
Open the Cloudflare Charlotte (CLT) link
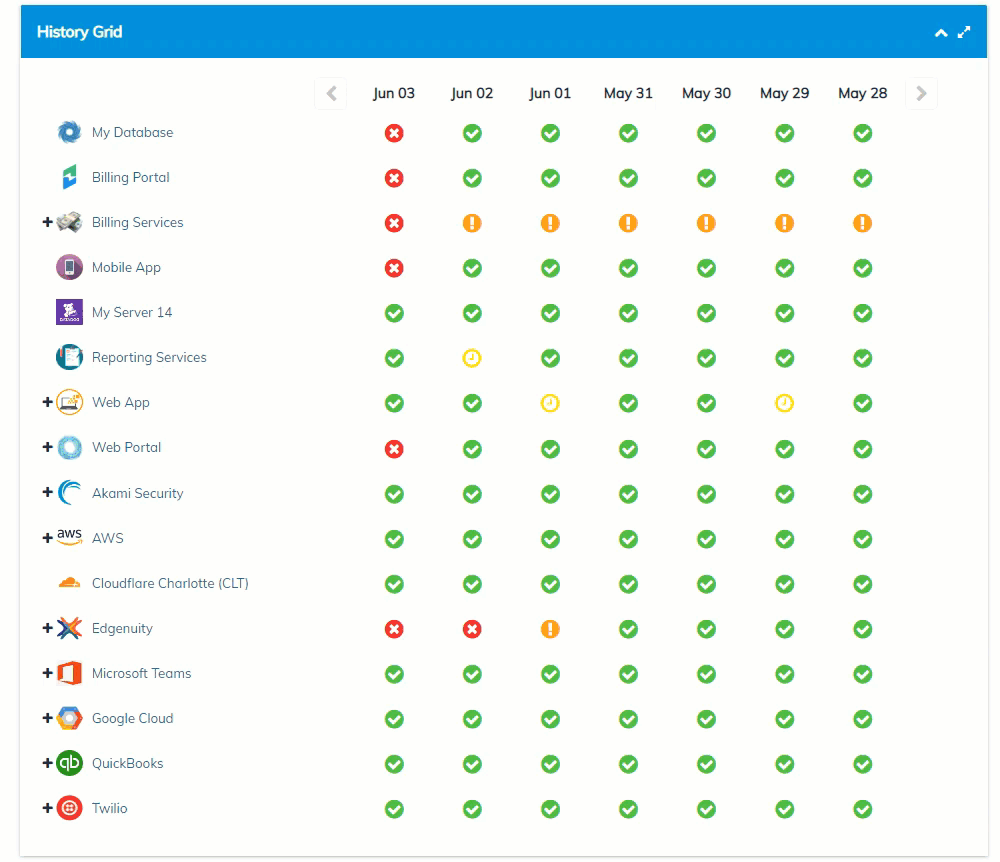click(x=170, y=583)
